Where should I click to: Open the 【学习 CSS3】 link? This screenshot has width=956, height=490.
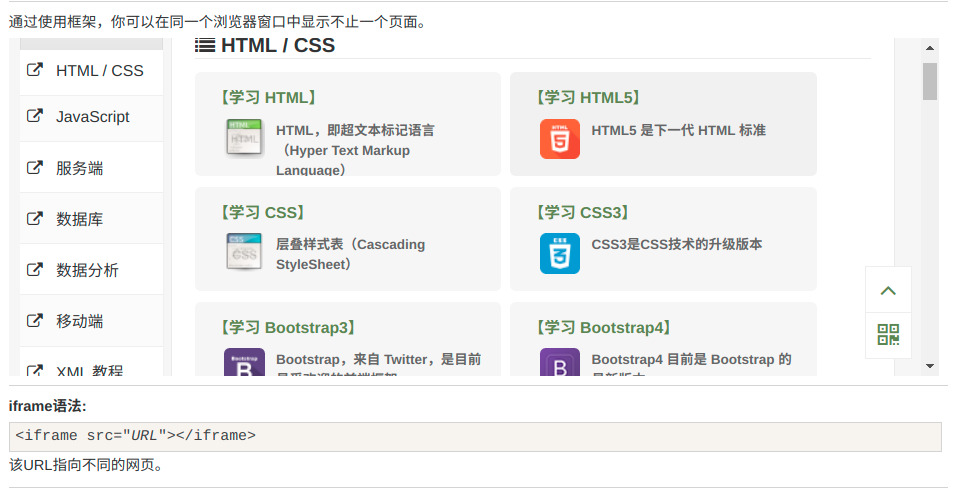(x=582, y=212)
